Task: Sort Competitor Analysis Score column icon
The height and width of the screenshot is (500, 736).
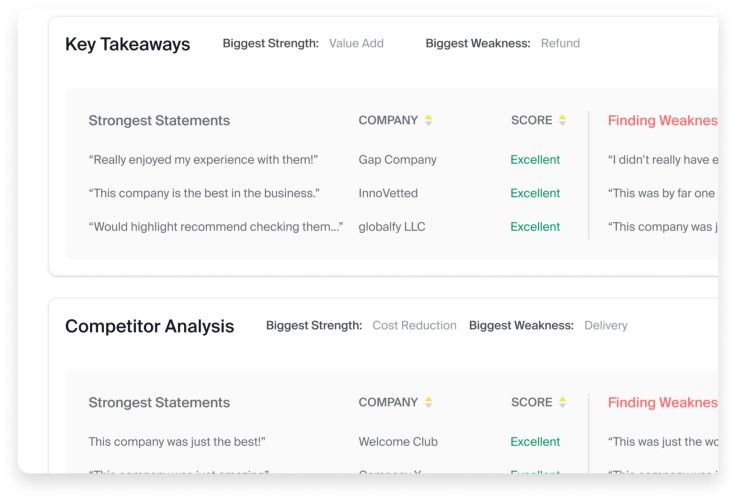Action: [562, 403]
